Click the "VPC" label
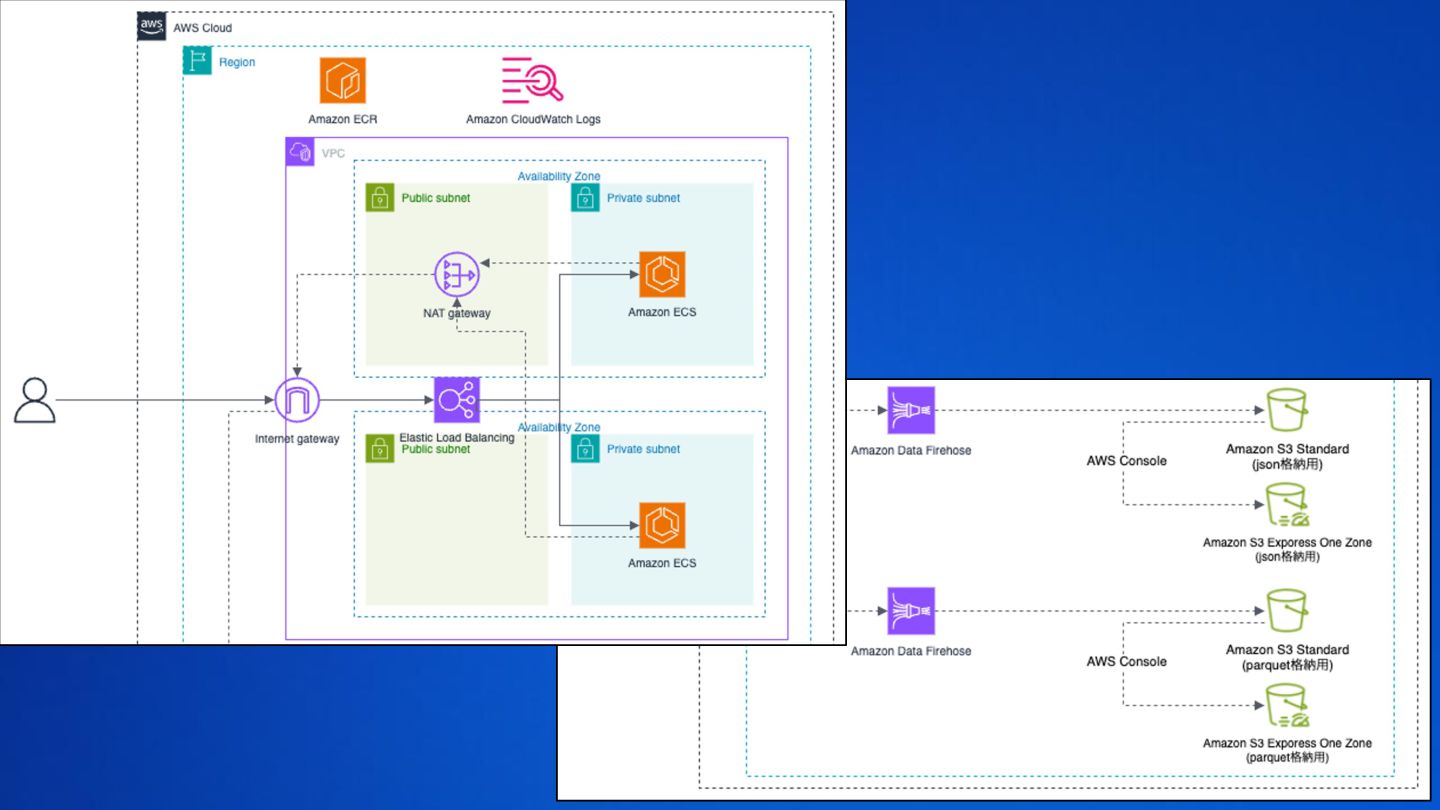 333,154
